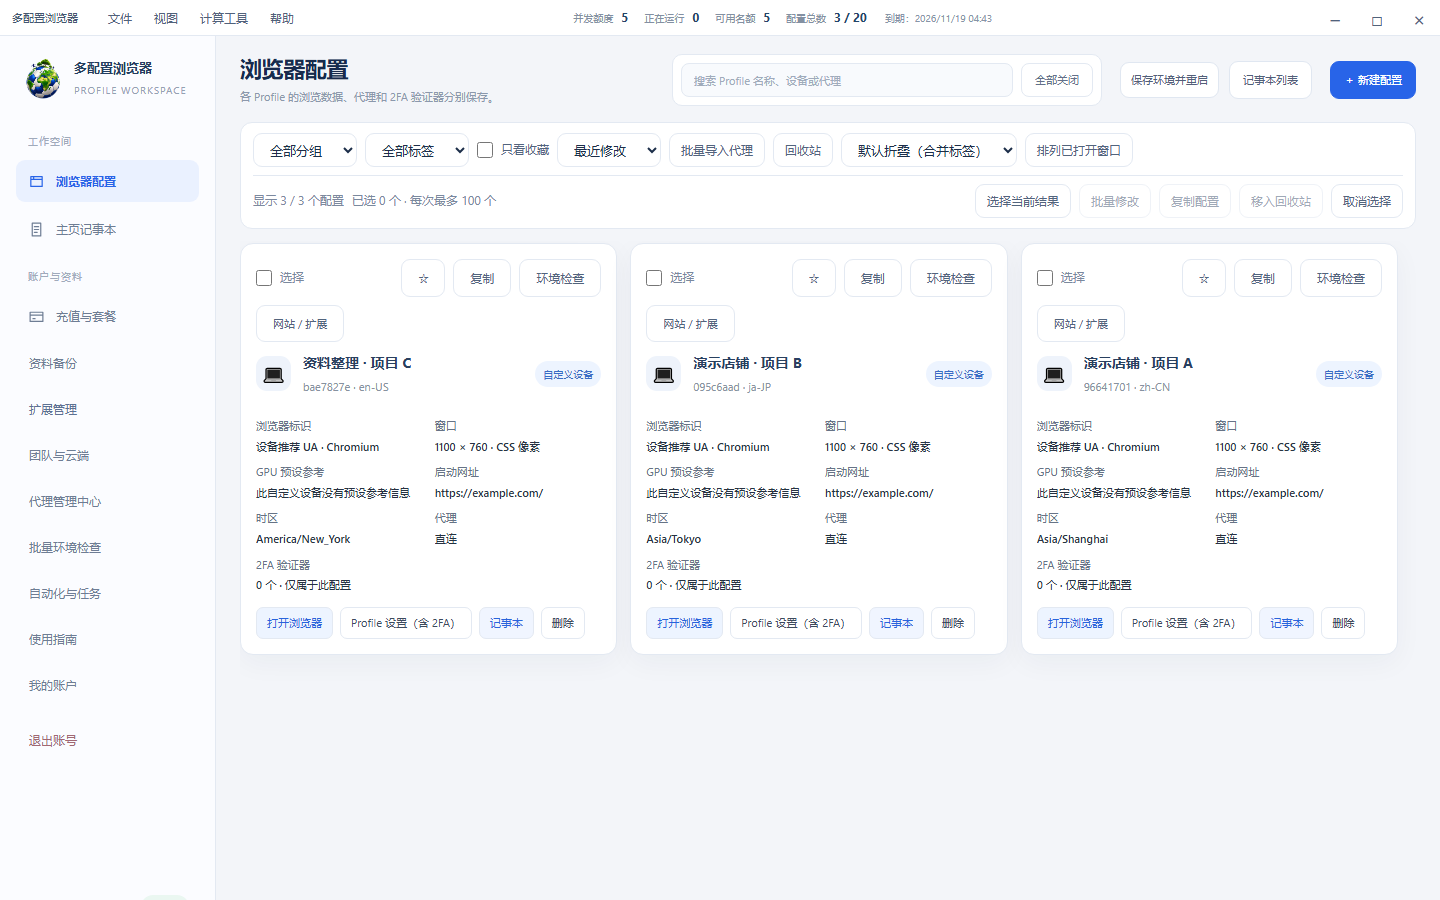Click 复制 on 项目 C card

pyautogui.click(x=482, y=278)
